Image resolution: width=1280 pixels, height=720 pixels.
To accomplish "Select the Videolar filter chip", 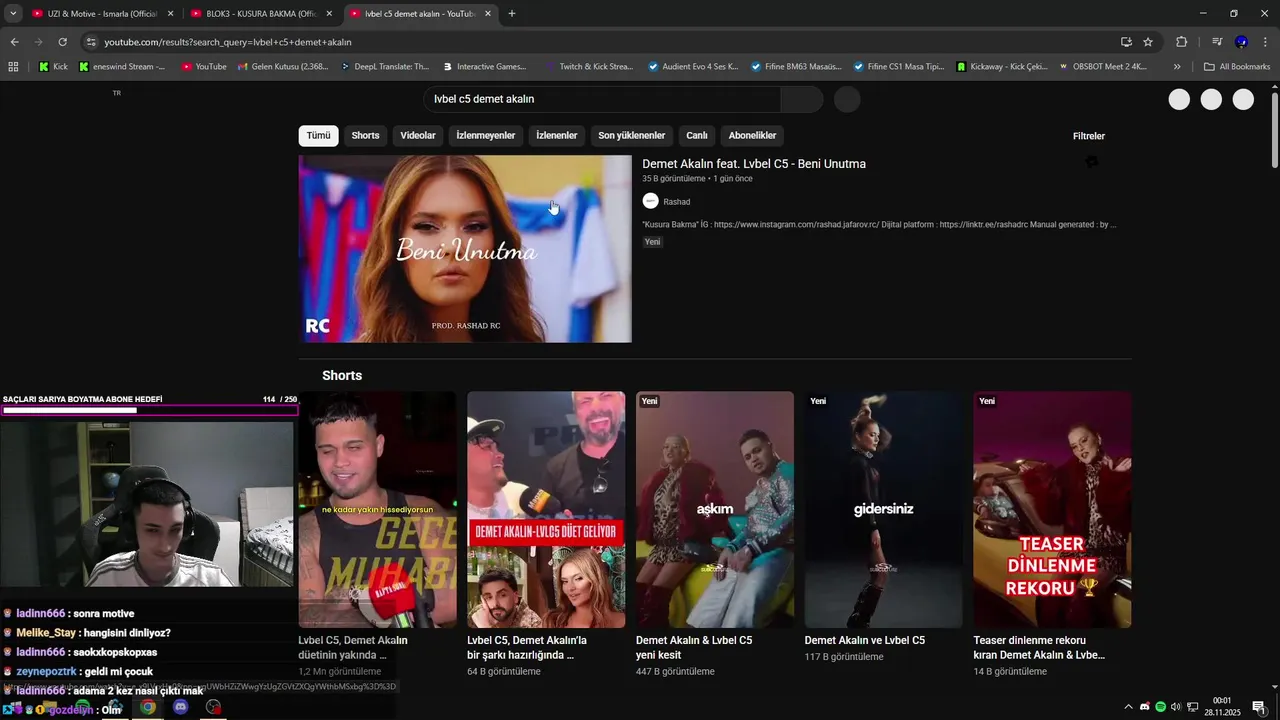I will point(418,136).
